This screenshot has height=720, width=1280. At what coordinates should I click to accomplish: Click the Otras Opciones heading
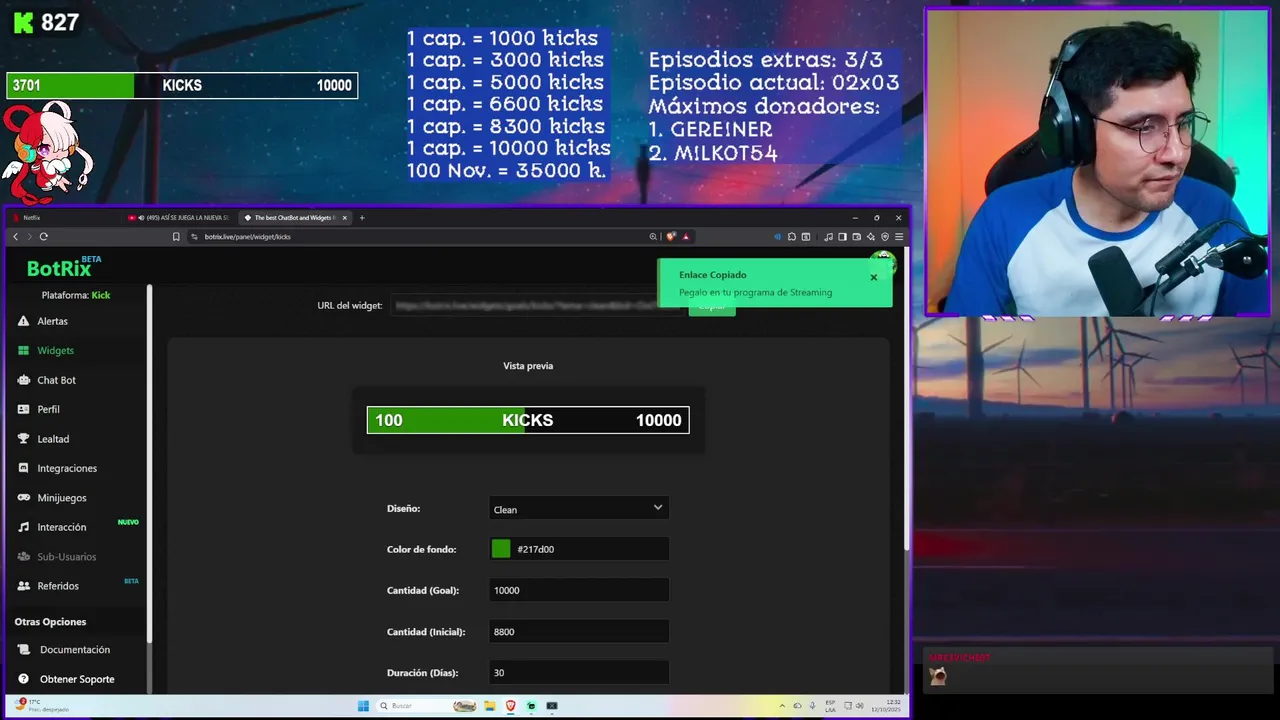50,622
